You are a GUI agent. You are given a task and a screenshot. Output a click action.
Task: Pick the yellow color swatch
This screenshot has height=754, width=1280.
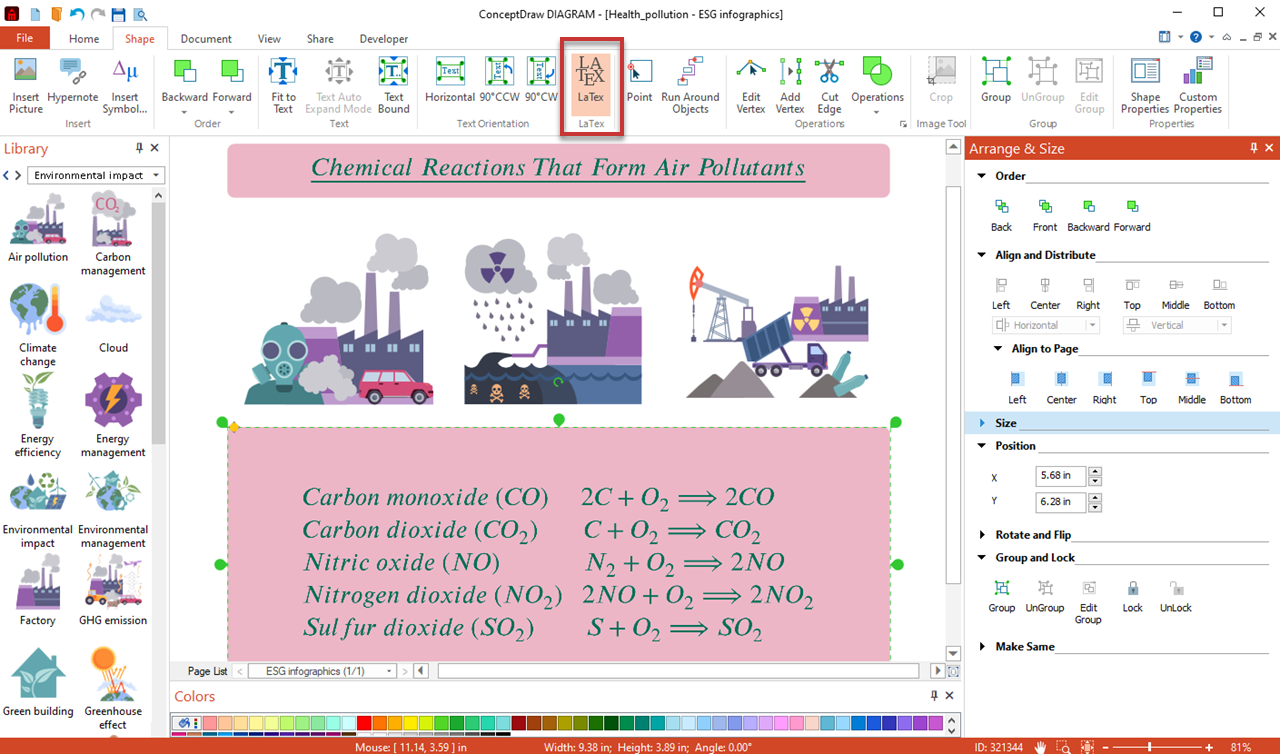[x=410, y=723]
